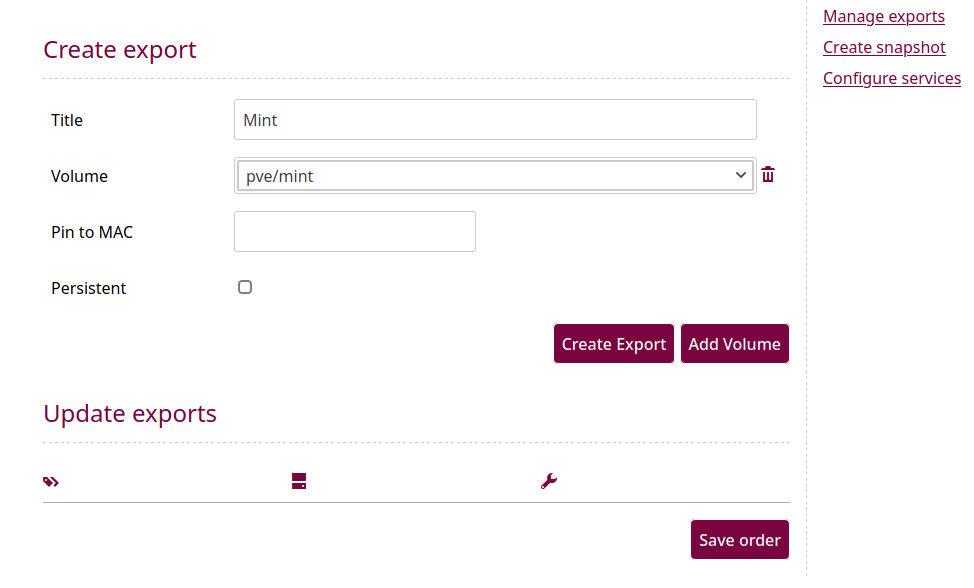Image resolution: width=974 pixels, height=588 pixels.
Task: Click the tags column header icon
Action: pos(51,482)
